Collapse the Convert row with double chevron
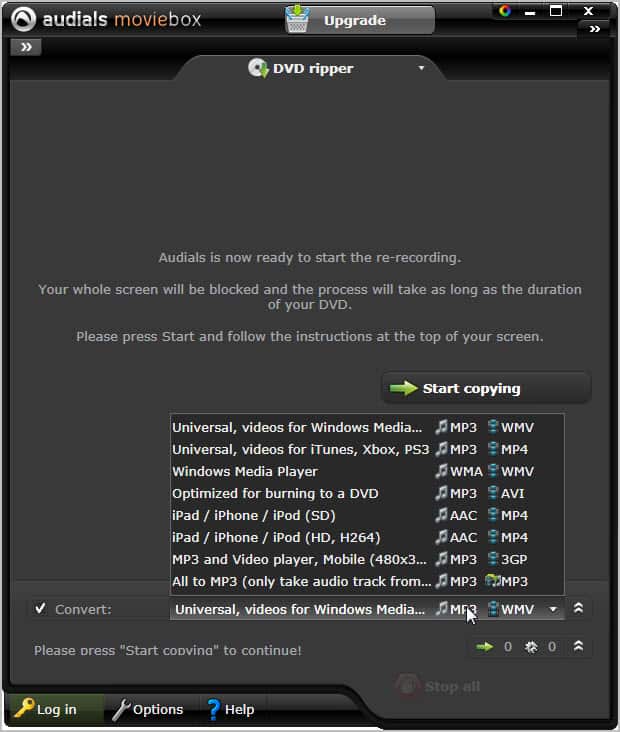620x732 pixels. pos(578,608)
